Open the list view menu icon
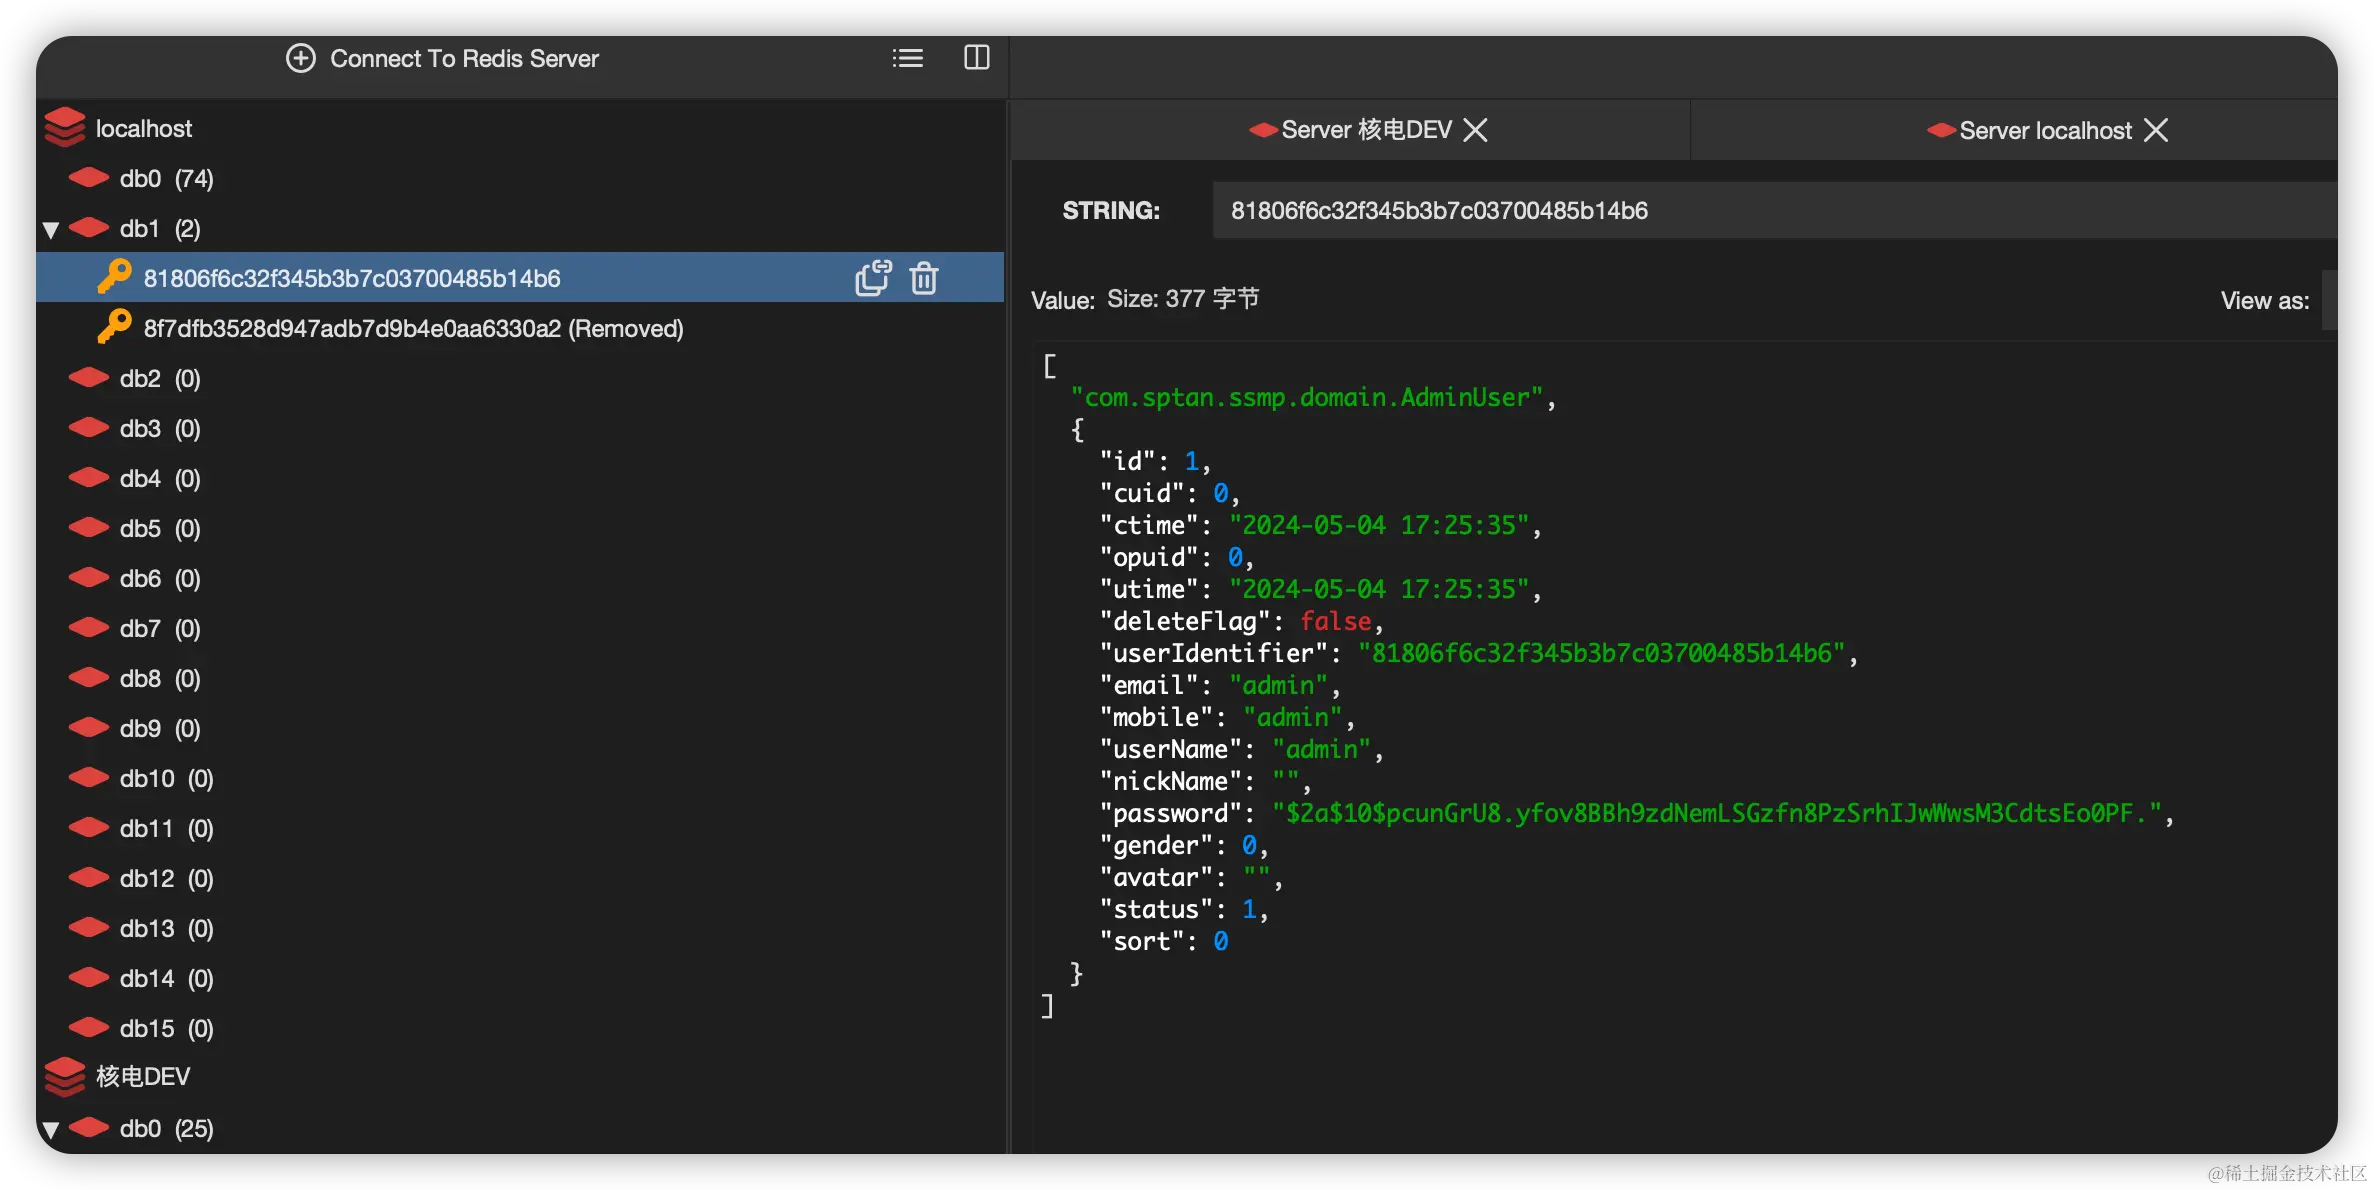The height and width of the screenshot is (1190, 2374). [907, 58]
